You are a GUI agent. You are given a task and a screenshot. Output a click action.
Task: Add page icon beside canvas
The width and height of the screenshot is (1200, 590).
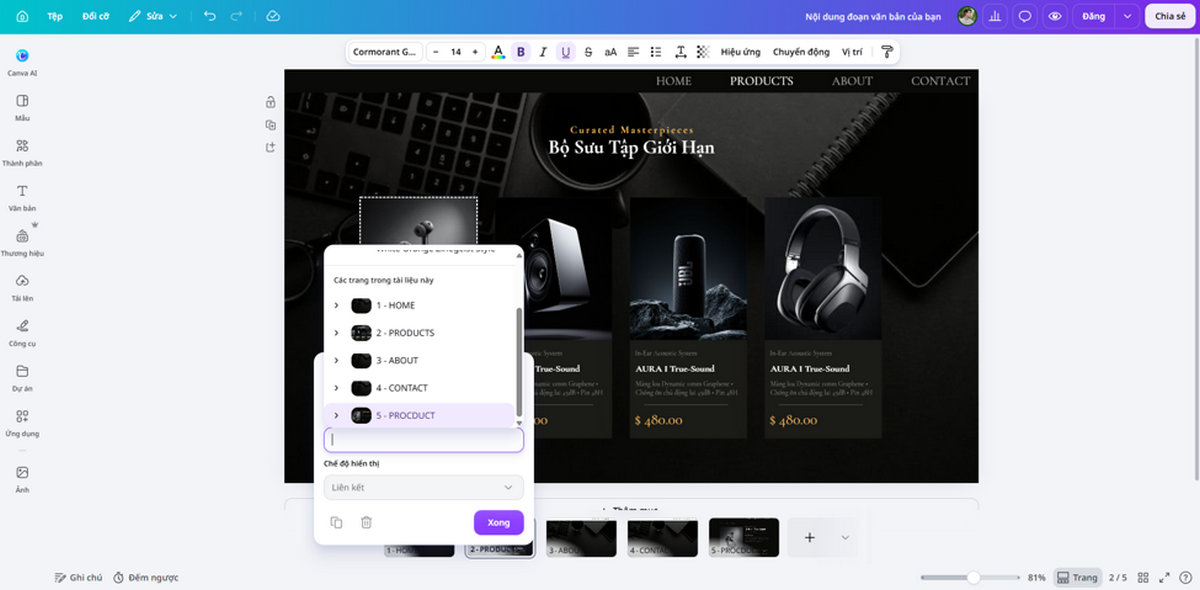point(271,148)
